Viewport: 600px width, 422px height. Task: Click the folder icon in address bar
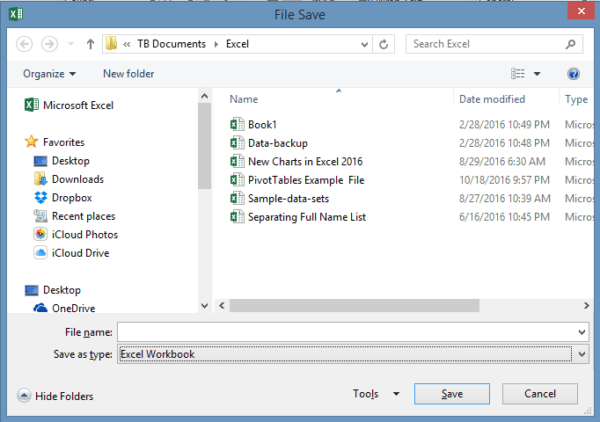point(111,44)
